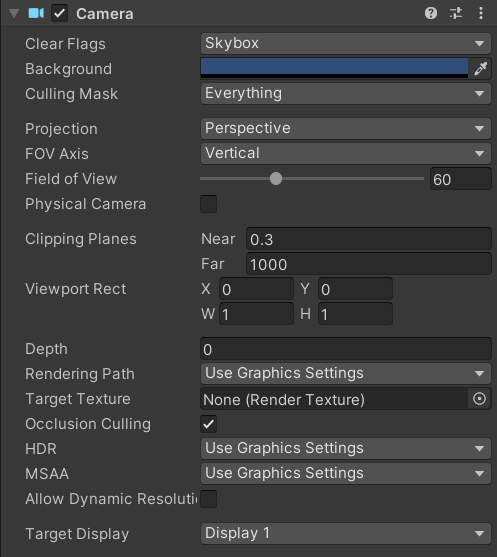This screenshot has height=557, width=497.
Task: Click the Near clipping plane input field
Action: [369, 239]
